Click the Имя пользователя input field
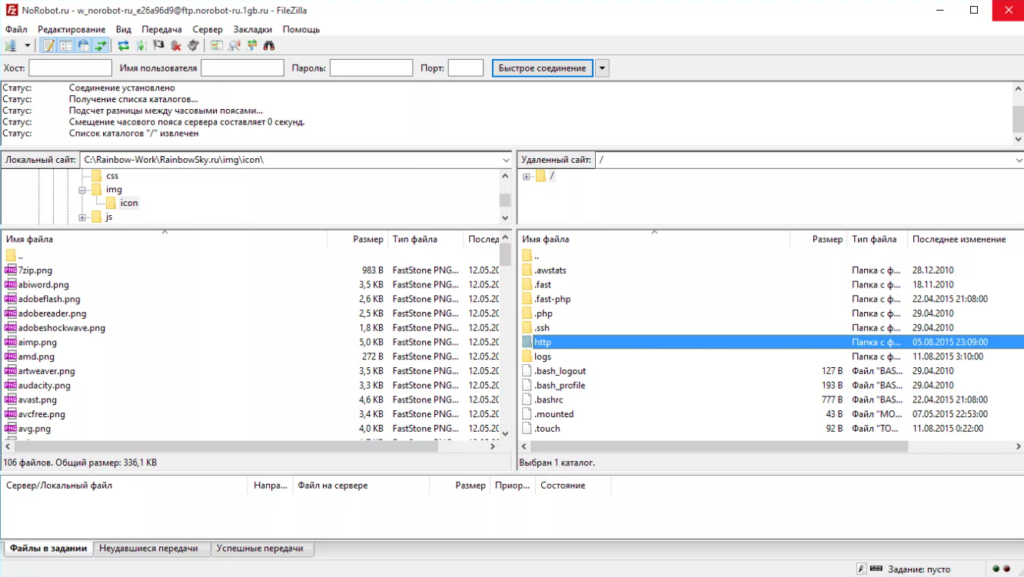The width and height of the screenshot is (1024, 577). point(242,68)
